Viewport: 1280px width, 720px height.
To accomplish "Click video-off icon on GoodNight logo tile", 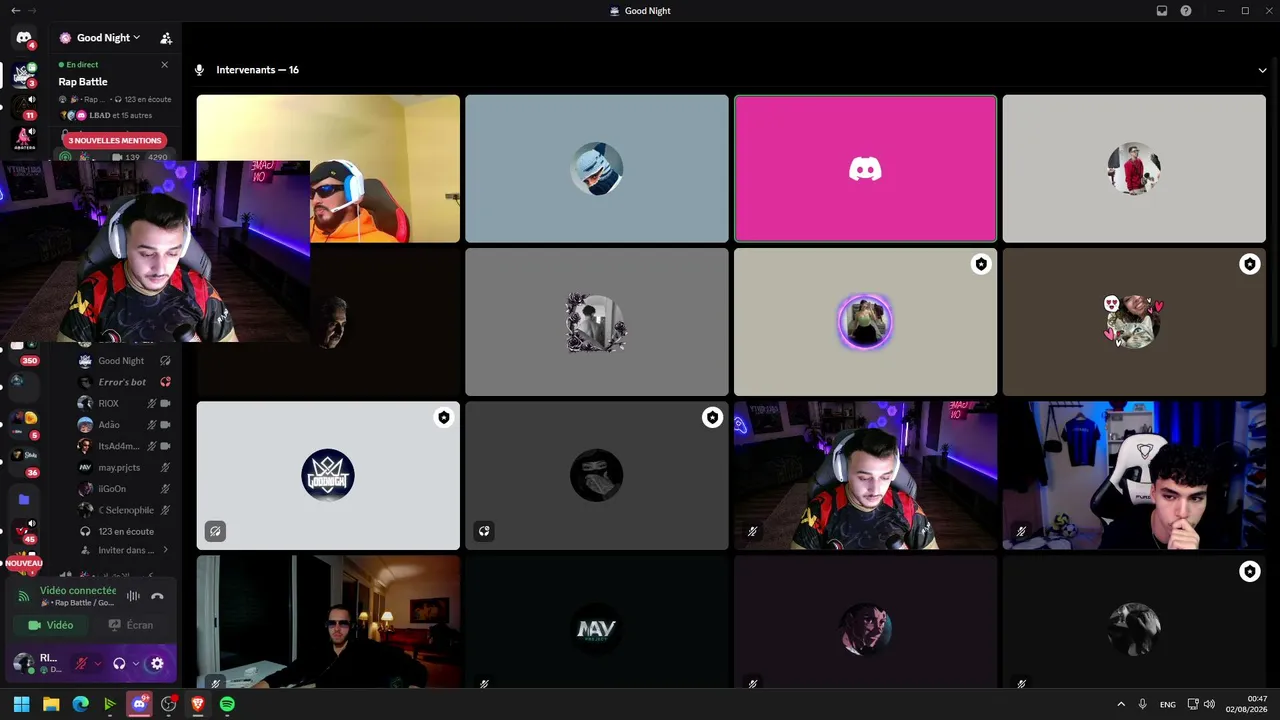I will pos(215,531).
